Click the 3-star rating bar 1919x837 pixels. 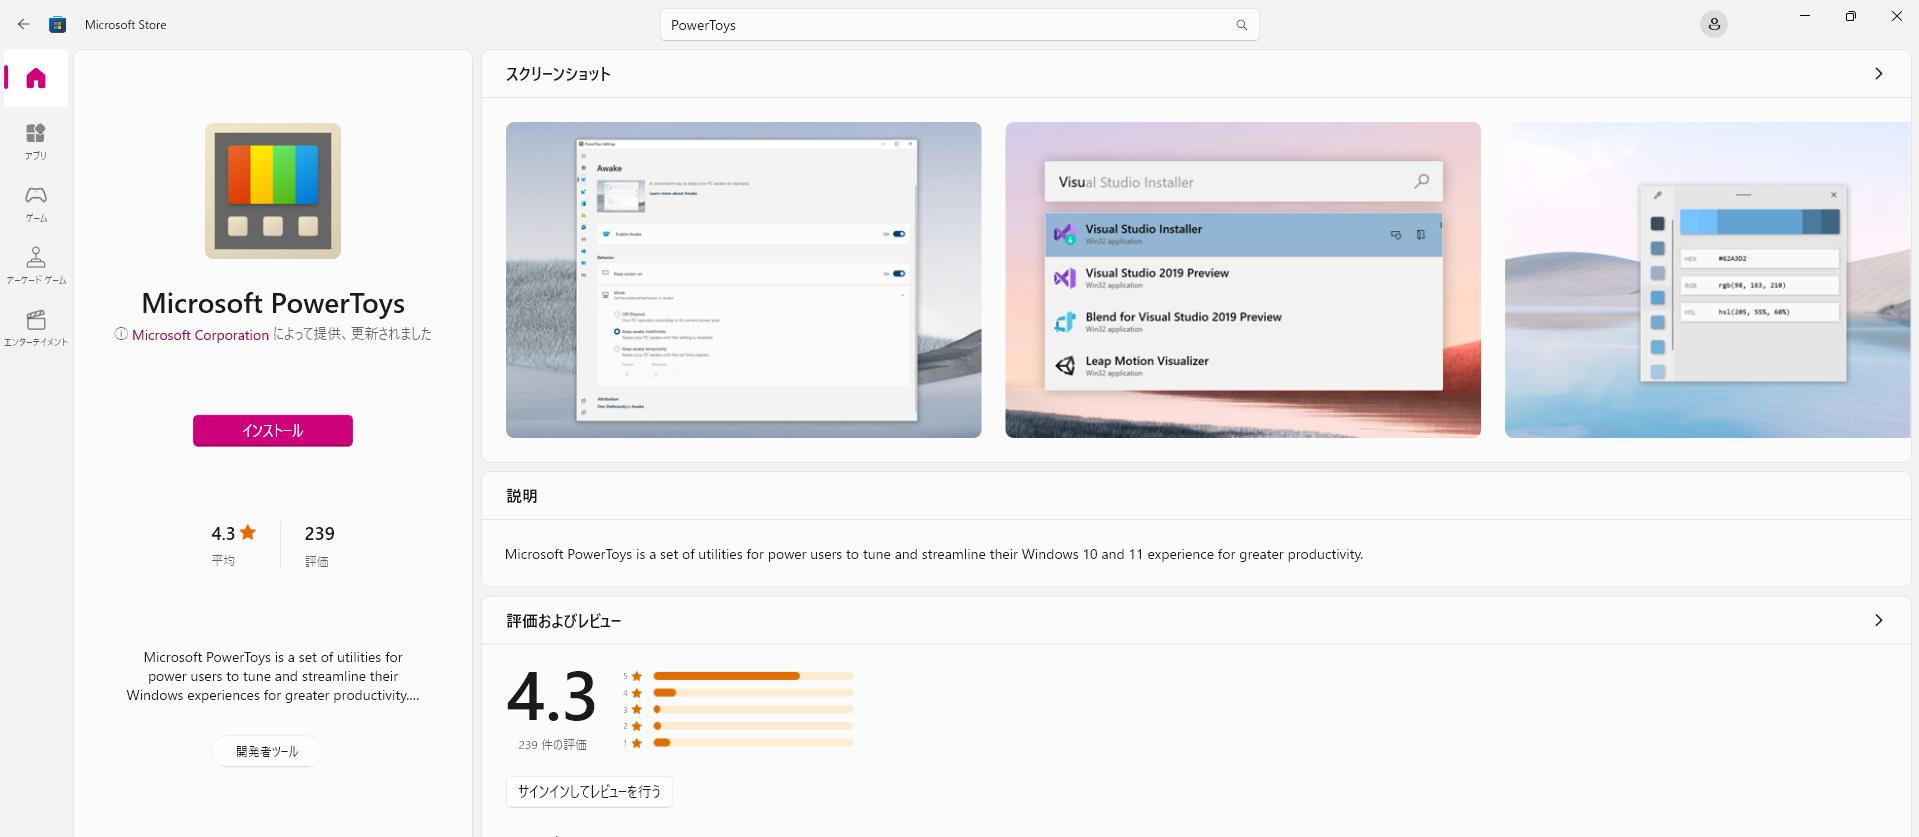click(x=753, y=709)
